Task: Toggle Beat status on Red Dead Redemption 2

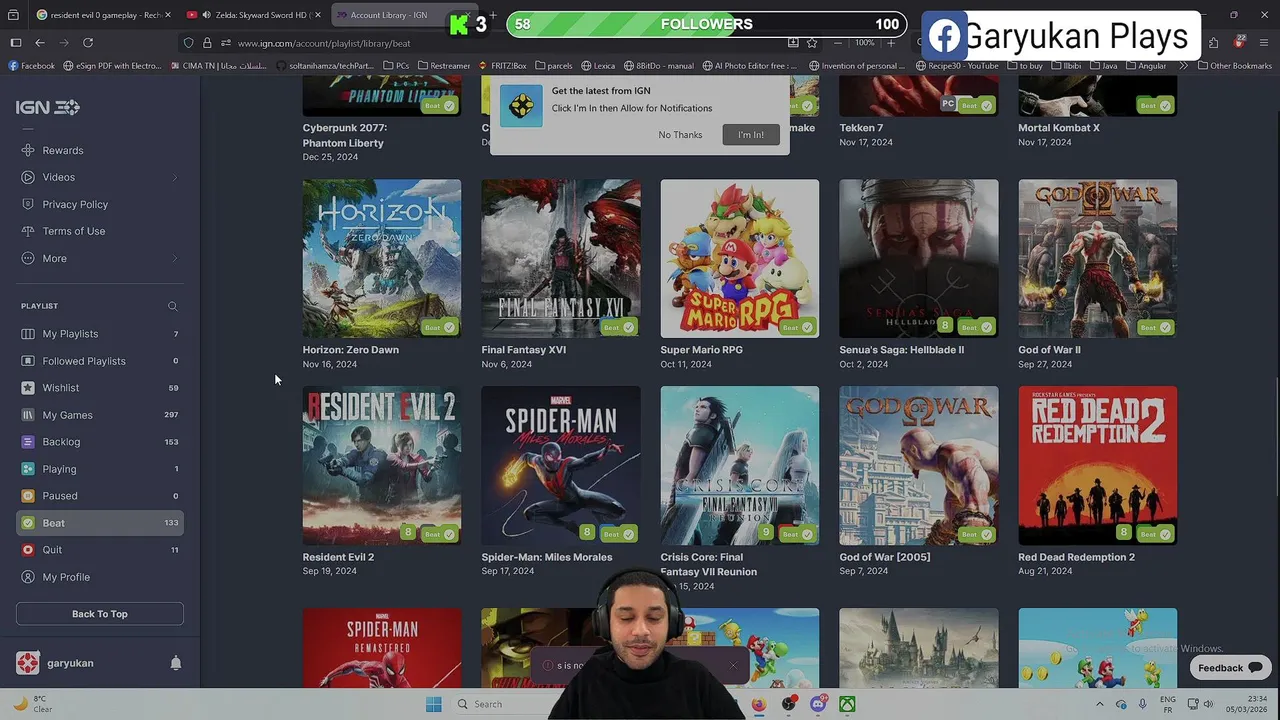Action: (1155, 534)
